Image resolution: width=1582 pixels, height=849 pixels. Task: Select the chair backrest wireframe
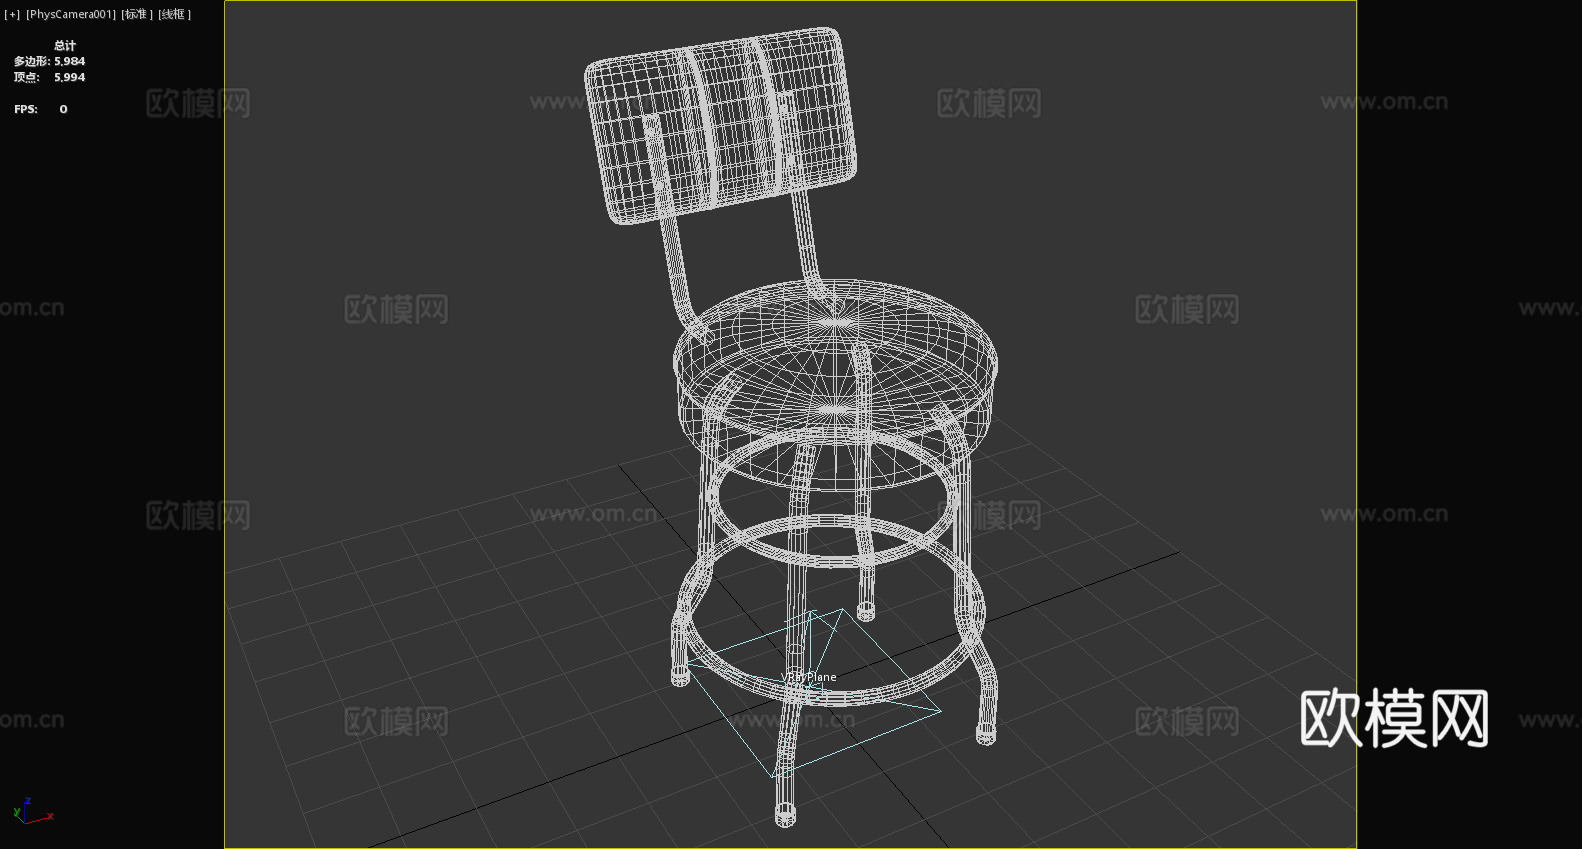(x=720, y=125)
